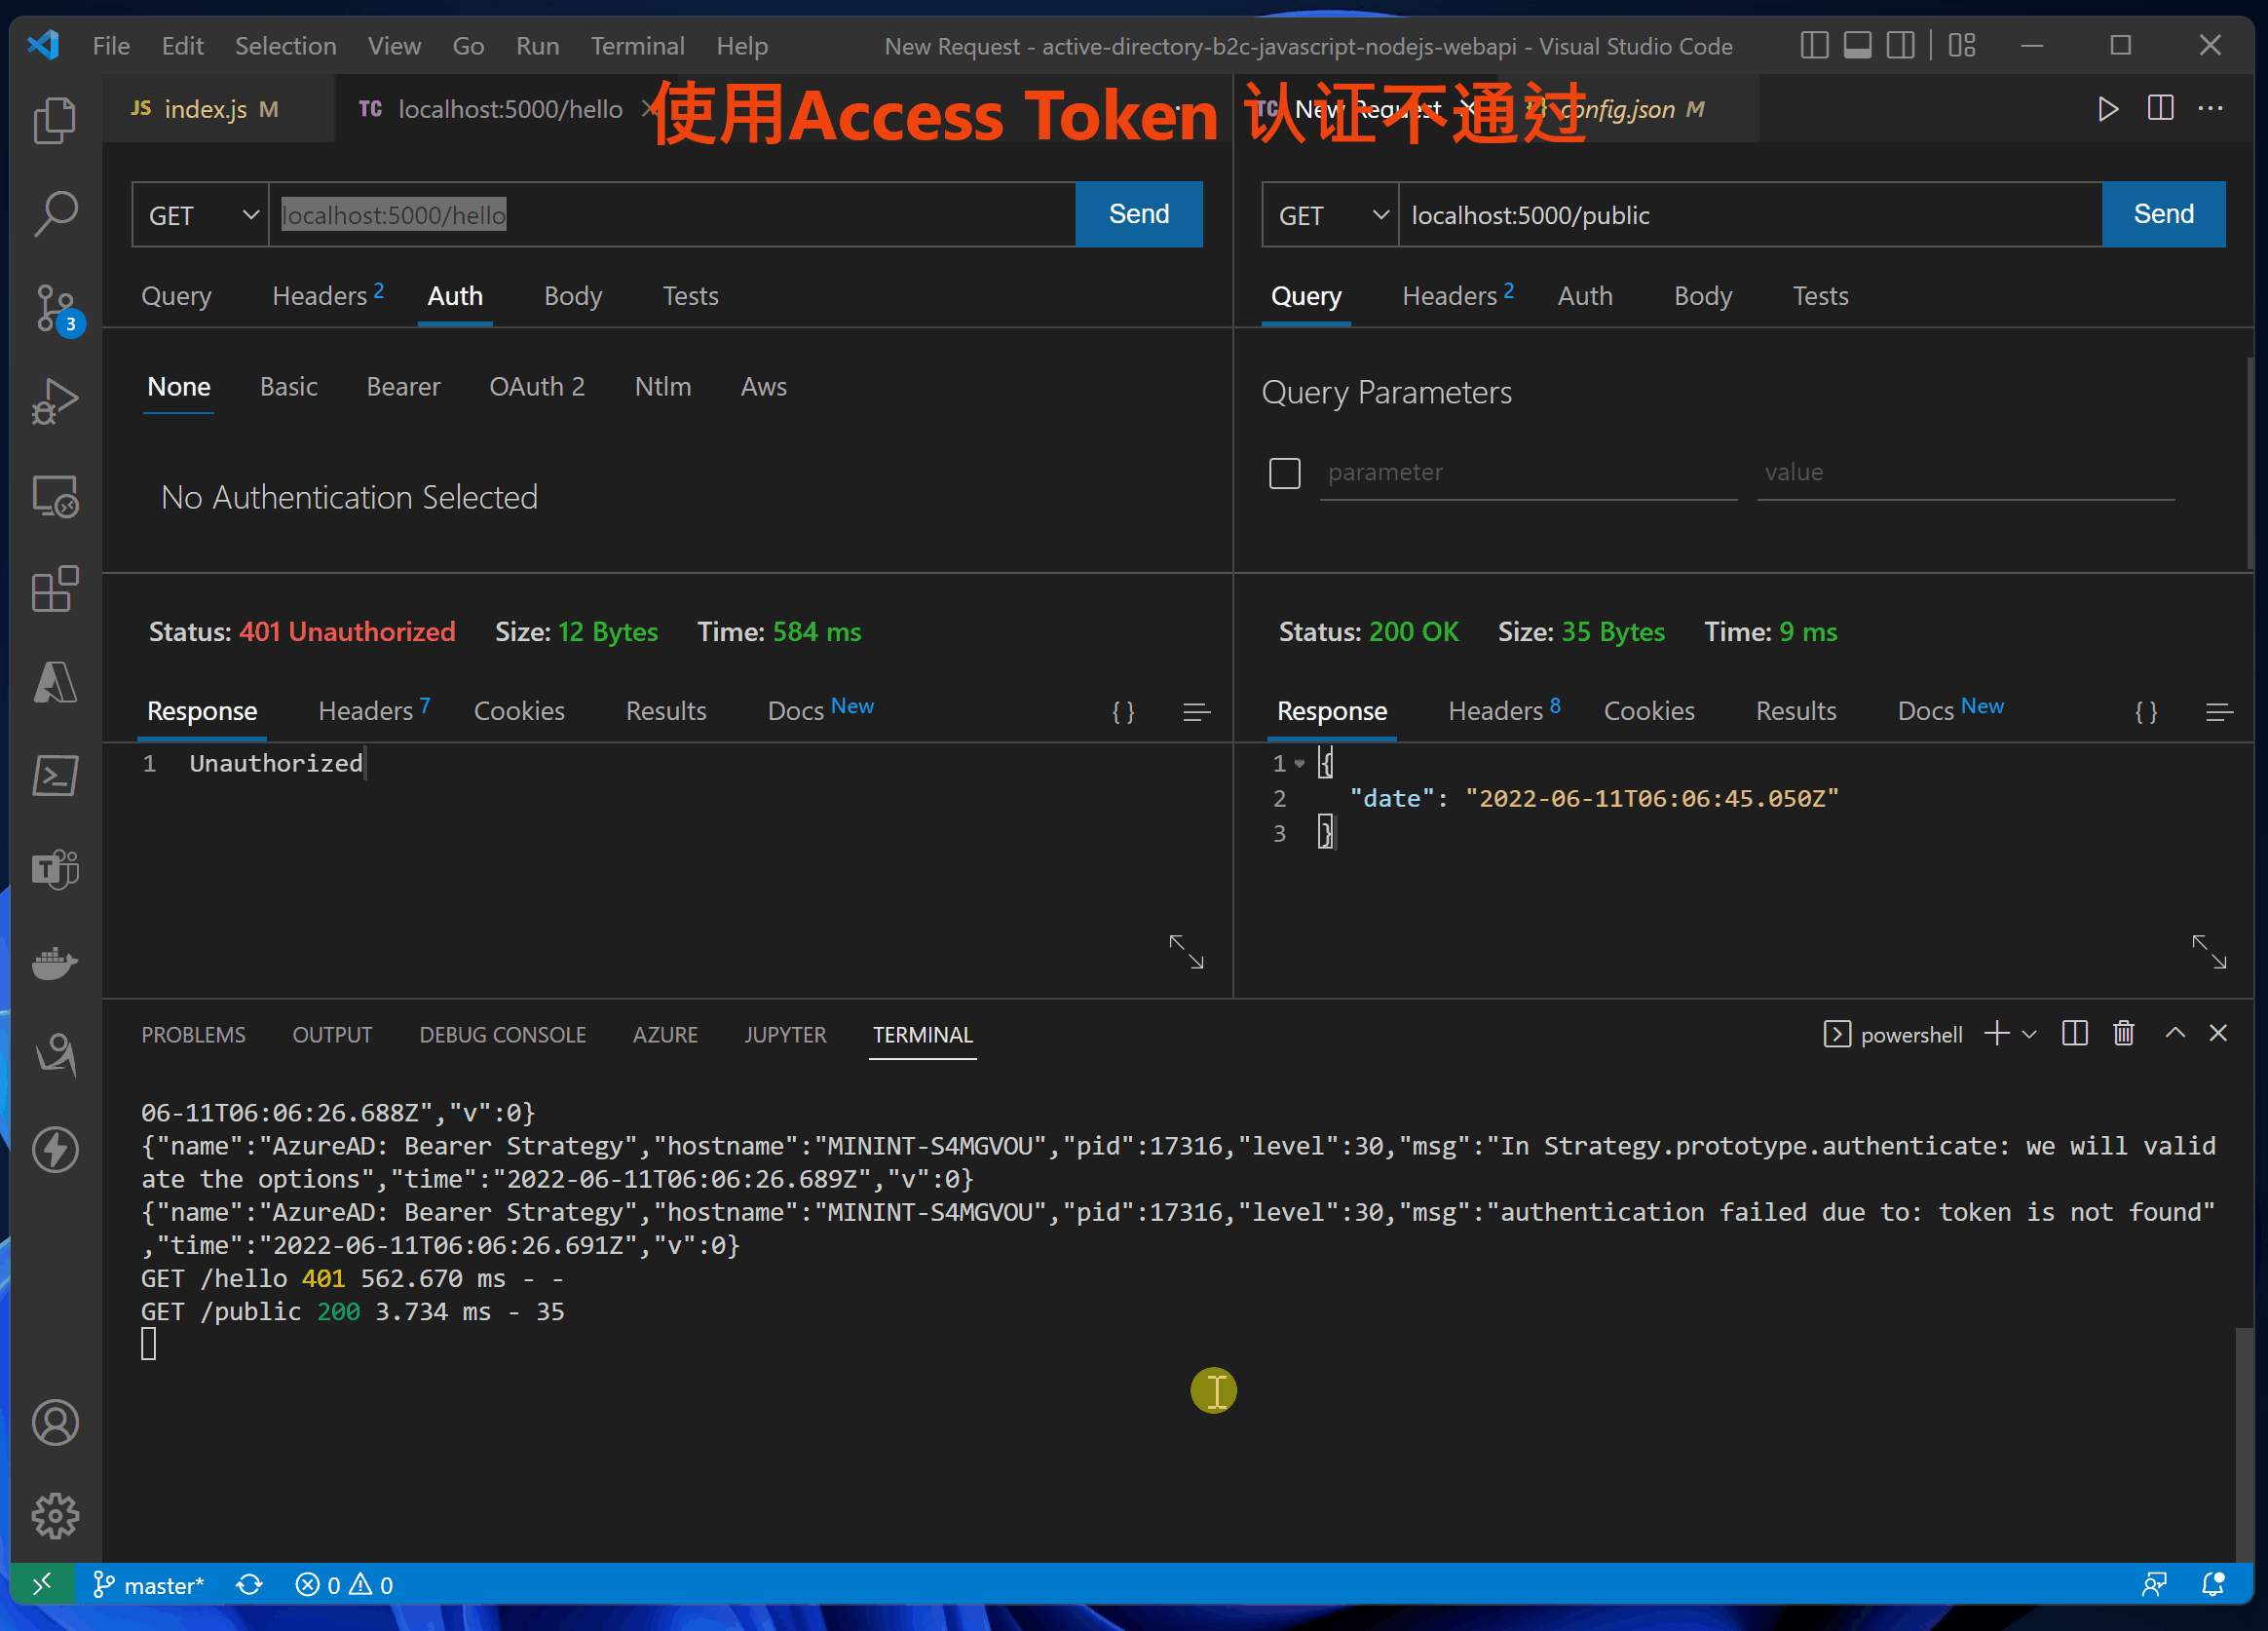Open the Extensions sidebar icon

tap(55, 589)
